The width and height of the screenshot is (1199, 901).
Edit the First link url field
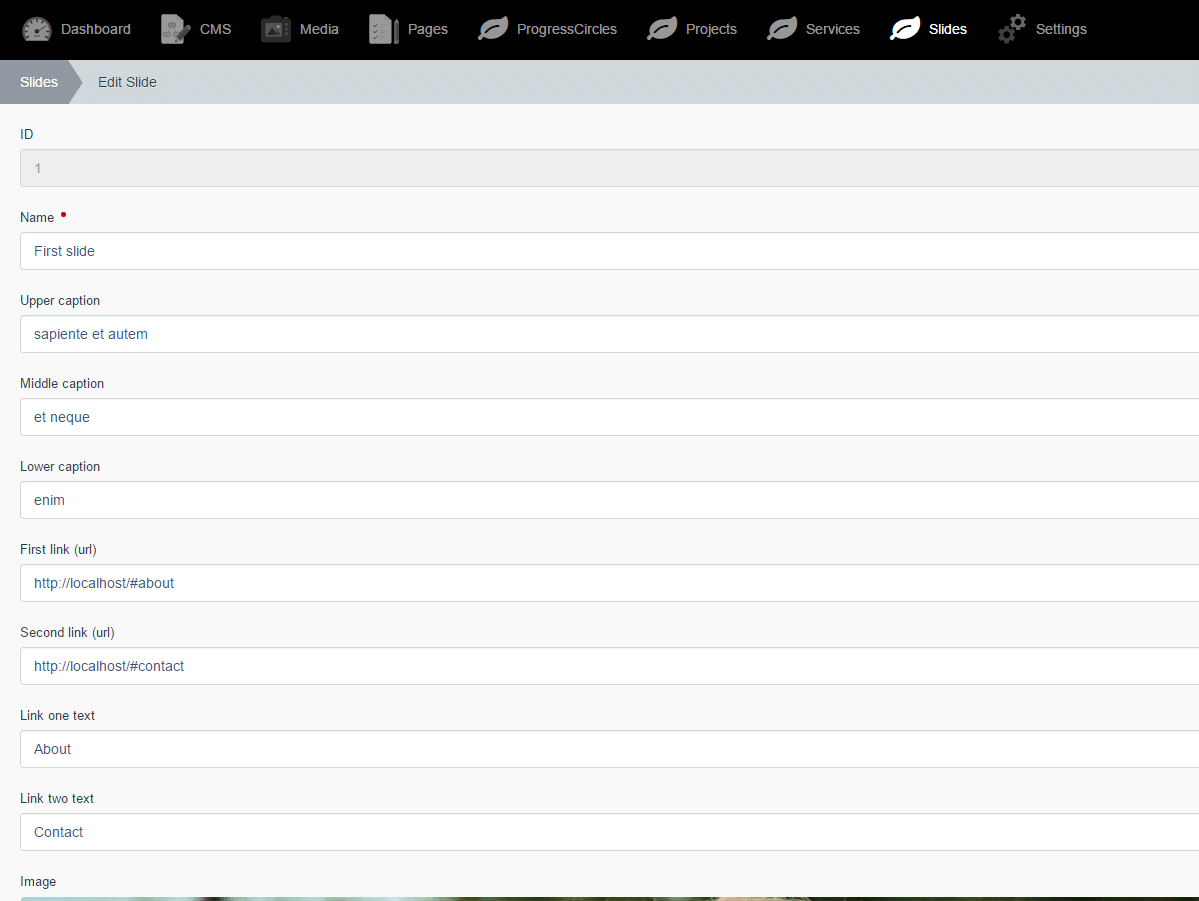609,583
